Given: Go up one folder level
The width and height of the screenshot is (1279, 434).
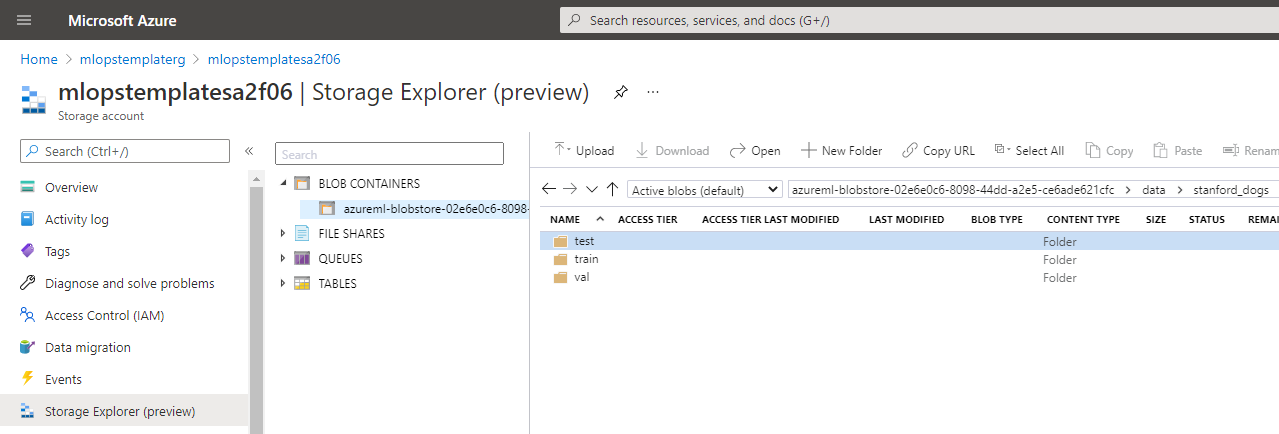Looking at the screenshot, I should [612, 189].
